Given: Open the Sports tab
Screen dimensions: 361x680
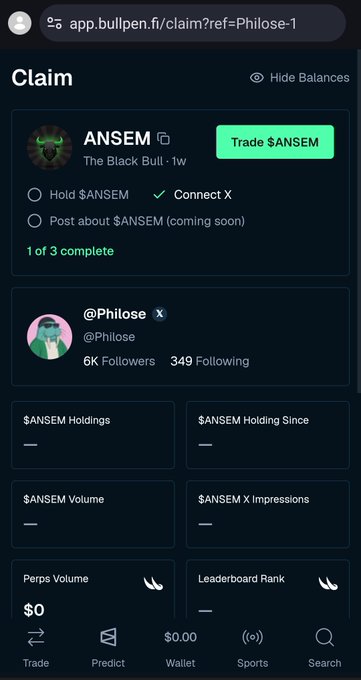Looking at the screenshot, I should pos(253,647).
